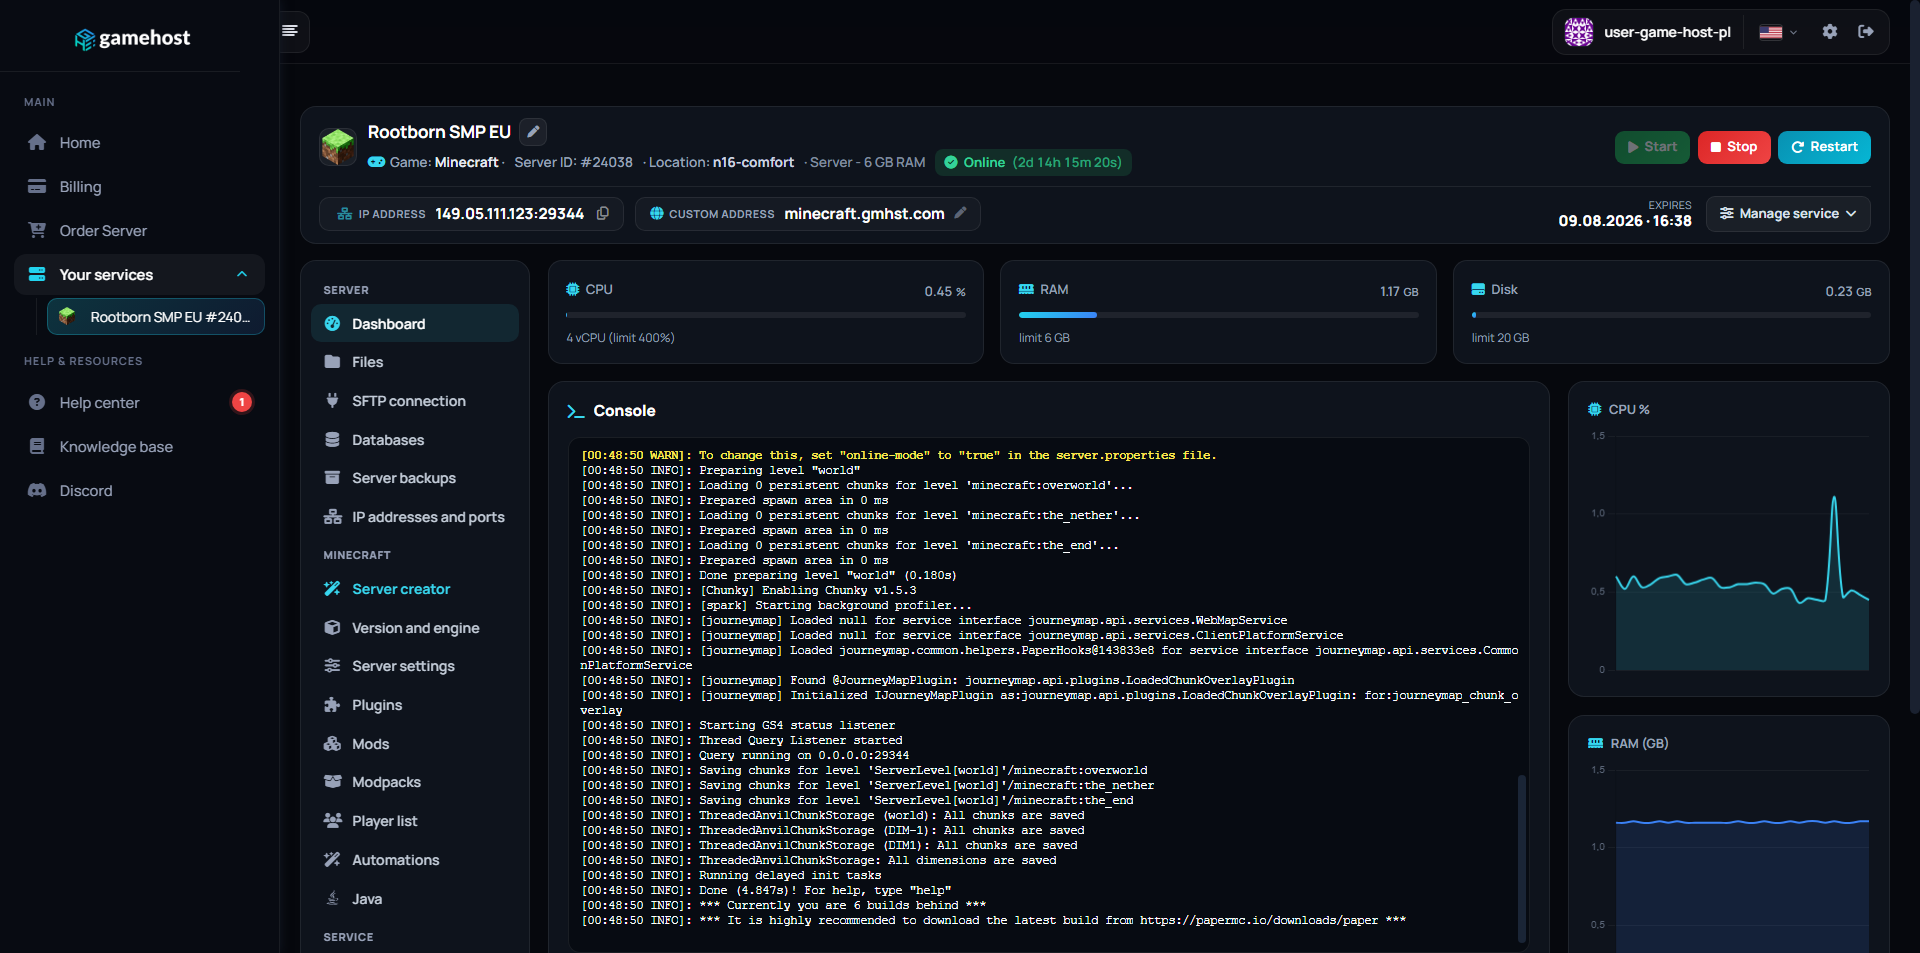1920x953 pixels.
Task: Open Modpacks page
Action: pos(415,782)
